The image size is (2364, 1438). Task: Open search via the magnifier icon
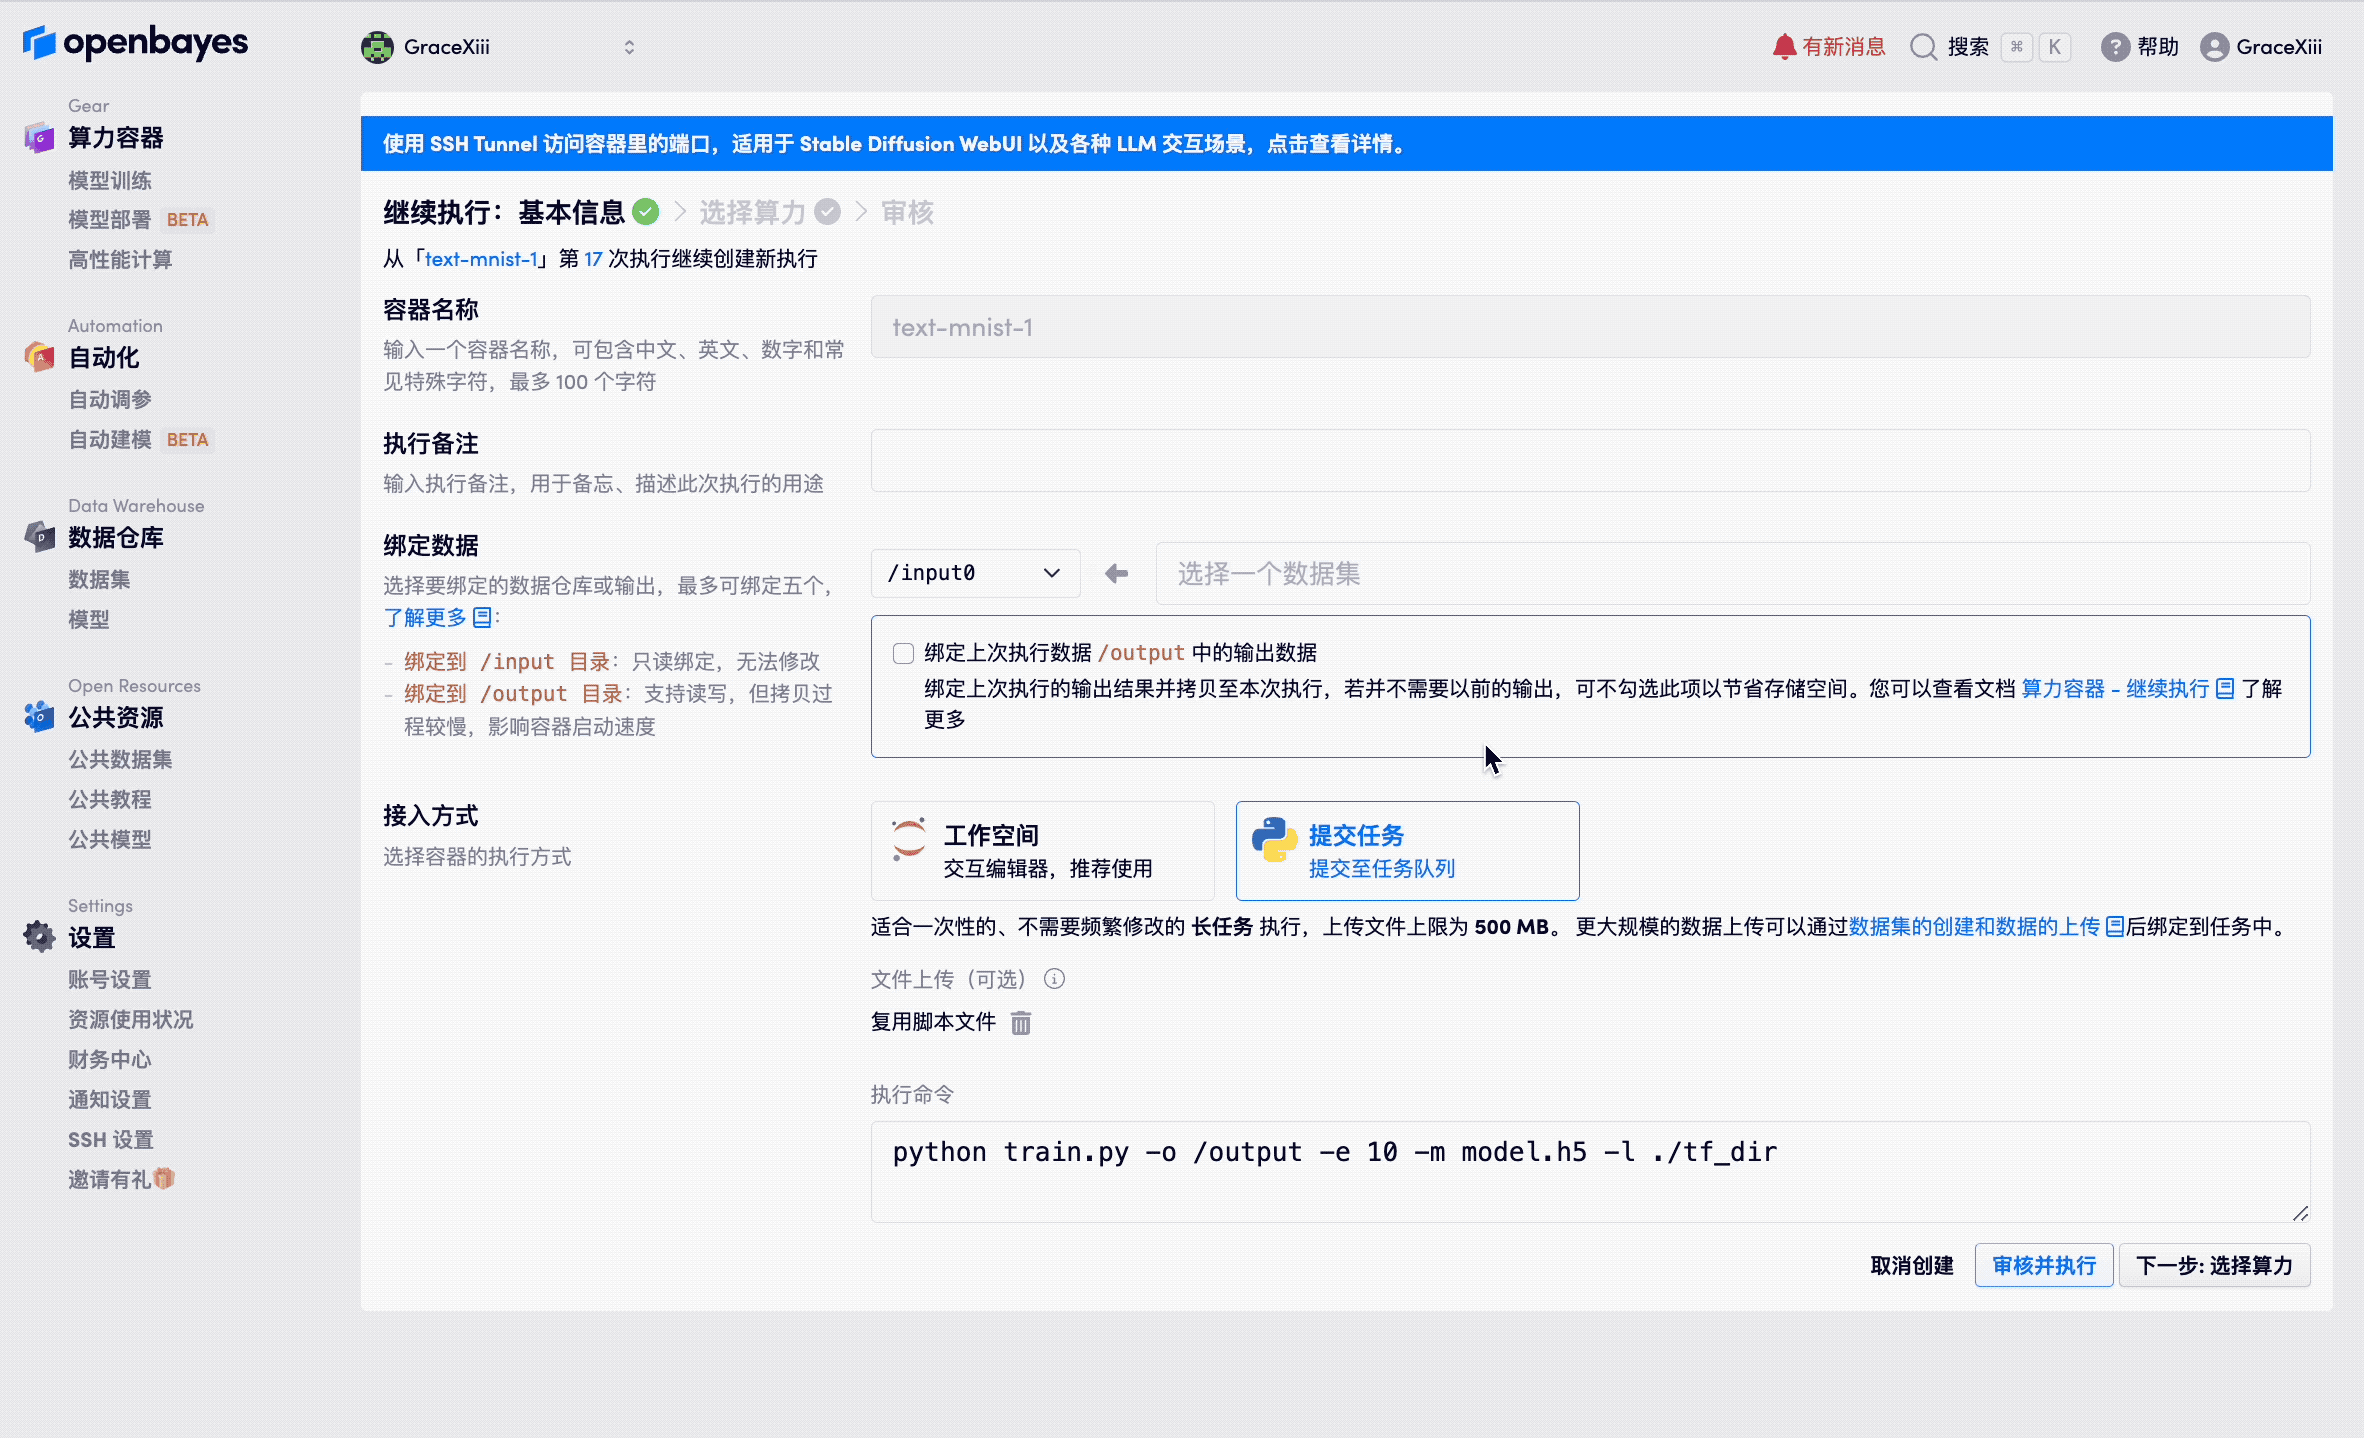tap(1922, 47)
